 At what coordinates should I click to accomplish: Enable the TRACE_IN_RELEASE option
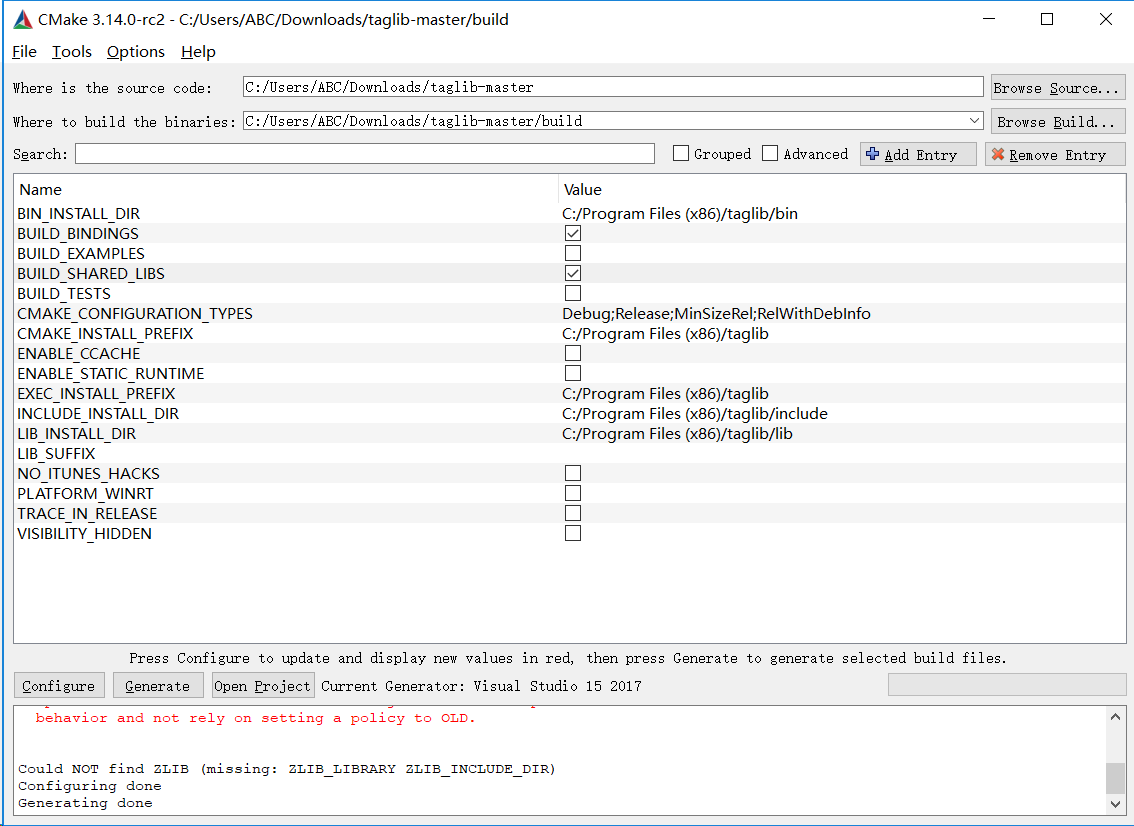pyautogui.click(x=572, y=512)
